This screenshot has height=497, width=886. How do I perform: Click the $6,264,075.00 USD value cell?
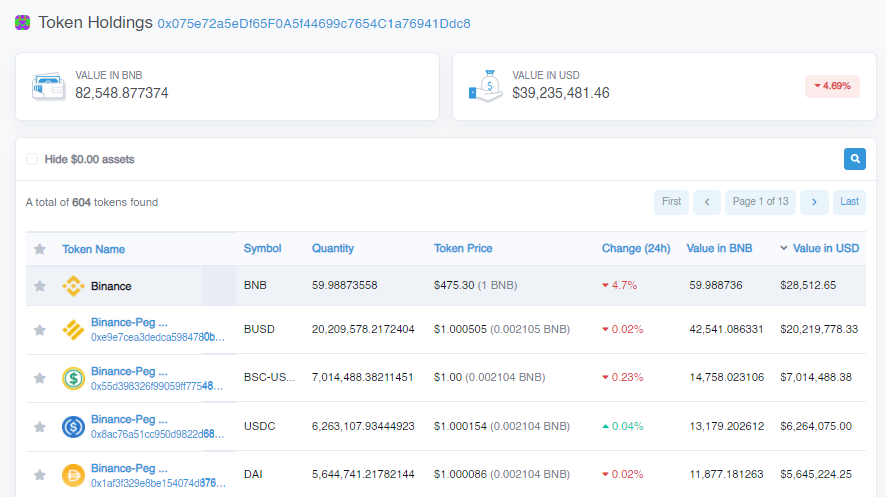pyautogui.click(x=815, y=426)
